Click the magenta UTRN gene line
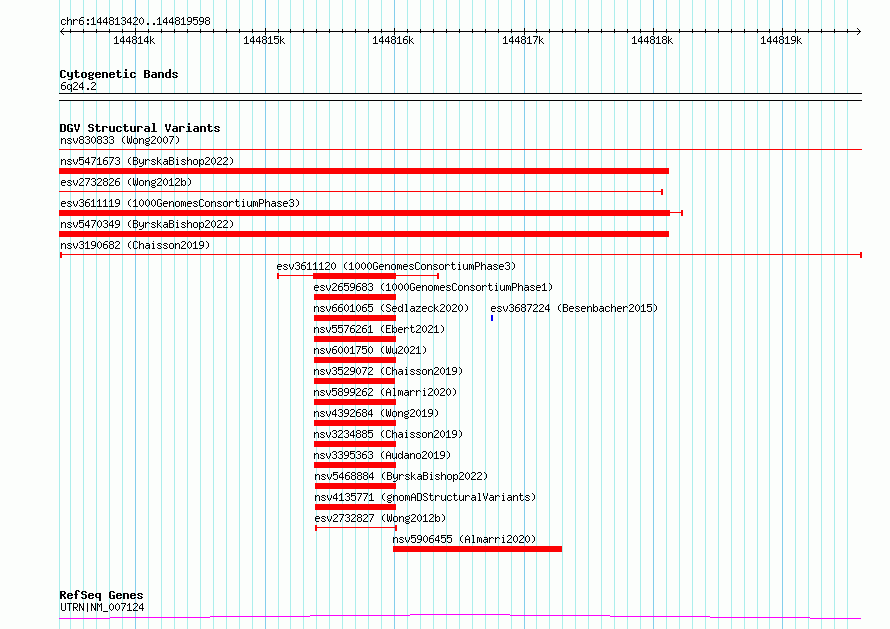Viewport: 890px width, 629px height. pyautogui.click(x=460, y=616)
